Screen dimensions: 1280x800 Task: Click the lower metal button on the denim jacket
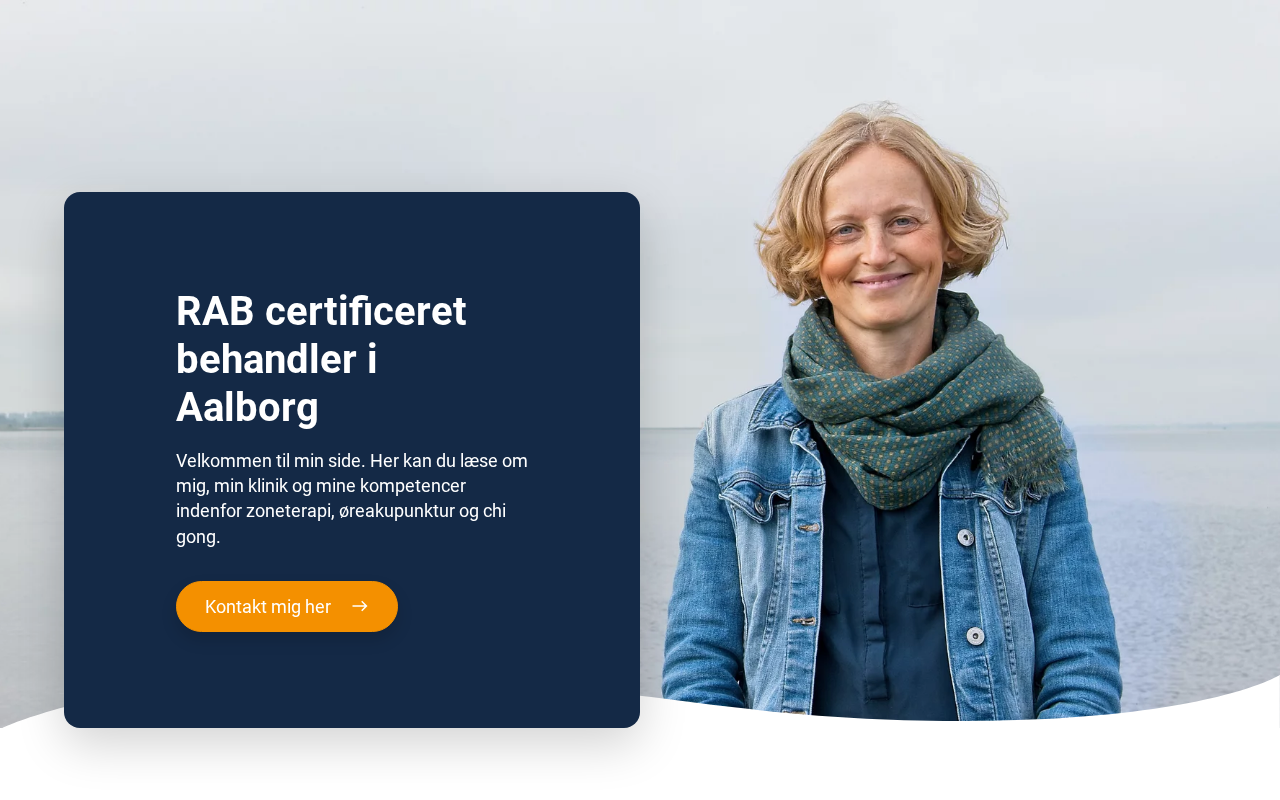pyautogui.click(x=976, y=636)
